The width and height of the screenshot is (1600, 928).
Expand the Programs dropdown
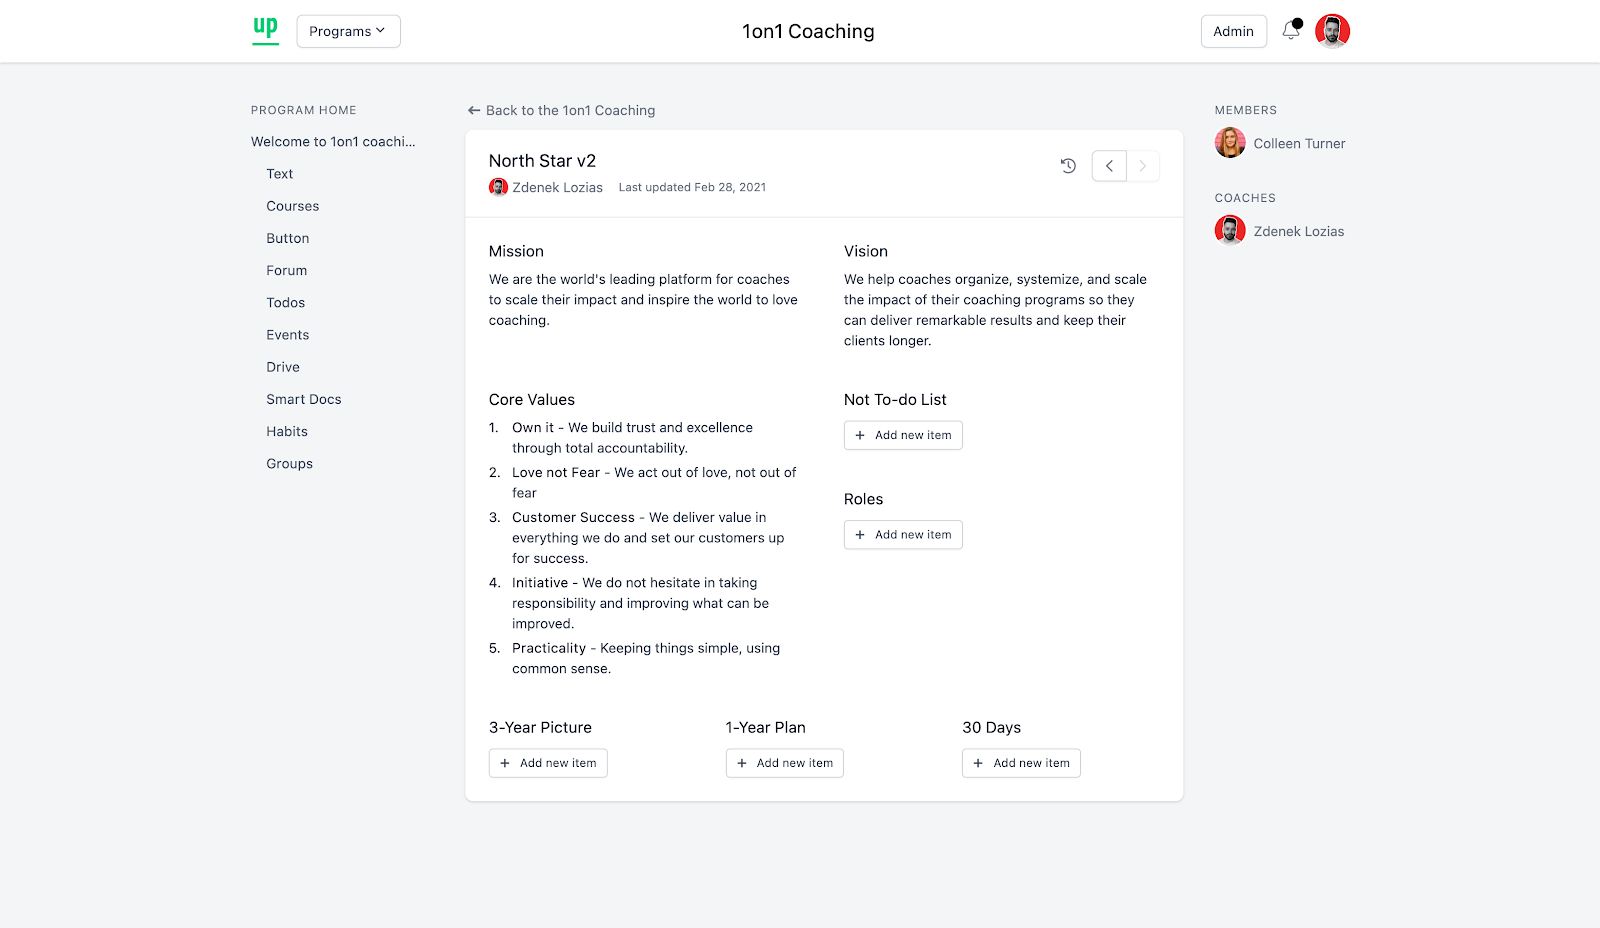pos(348,31)
